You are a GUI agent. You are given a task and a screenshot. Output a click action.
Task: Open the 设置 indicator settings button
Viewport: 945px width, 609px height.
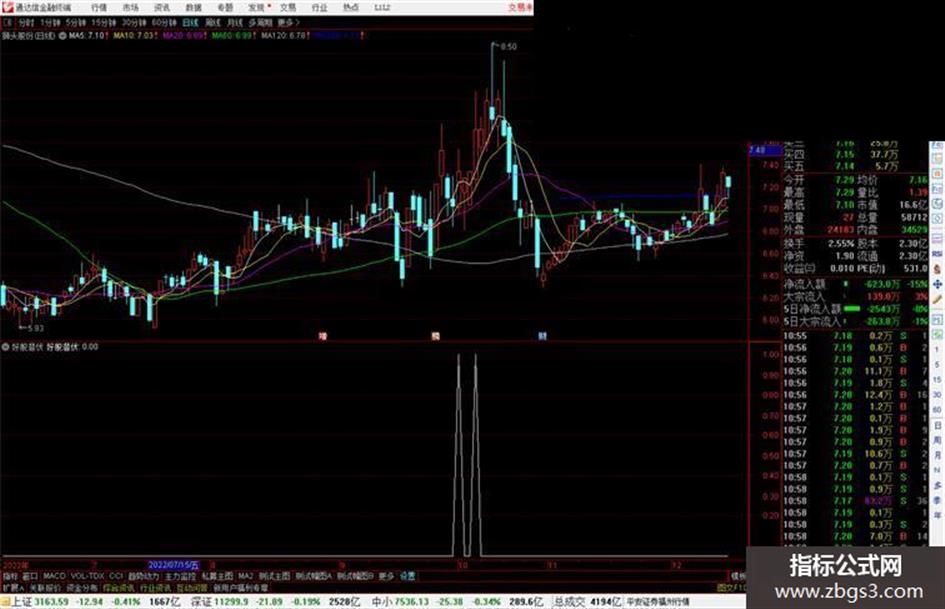tap(407, 576)
